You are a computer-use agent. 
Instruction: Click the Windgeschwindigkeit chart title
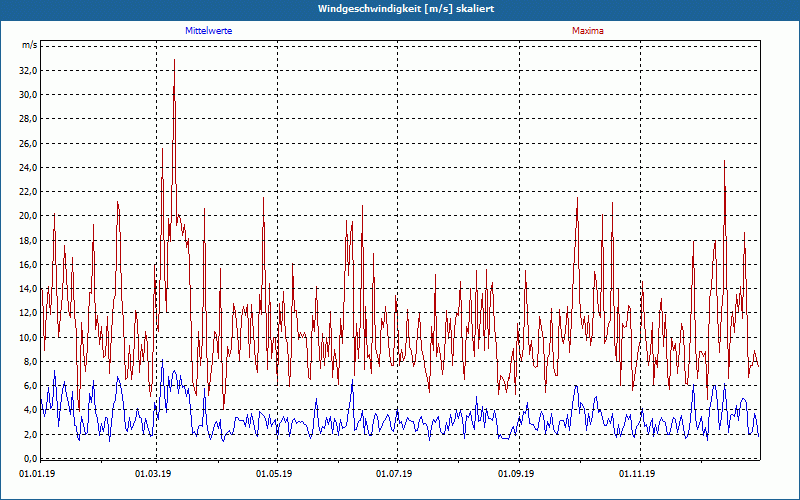pyautogui.click(x=406, y=9)
